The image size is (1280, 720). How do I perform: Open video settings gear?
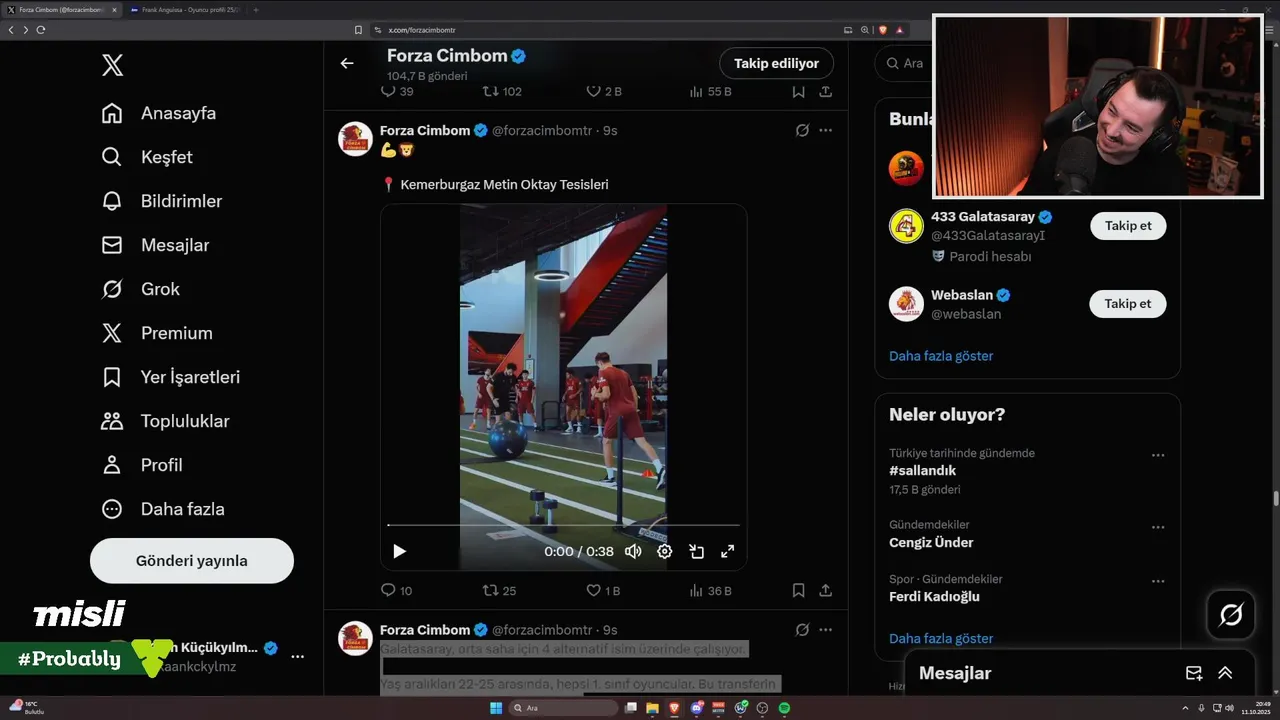tap(664, 551)
